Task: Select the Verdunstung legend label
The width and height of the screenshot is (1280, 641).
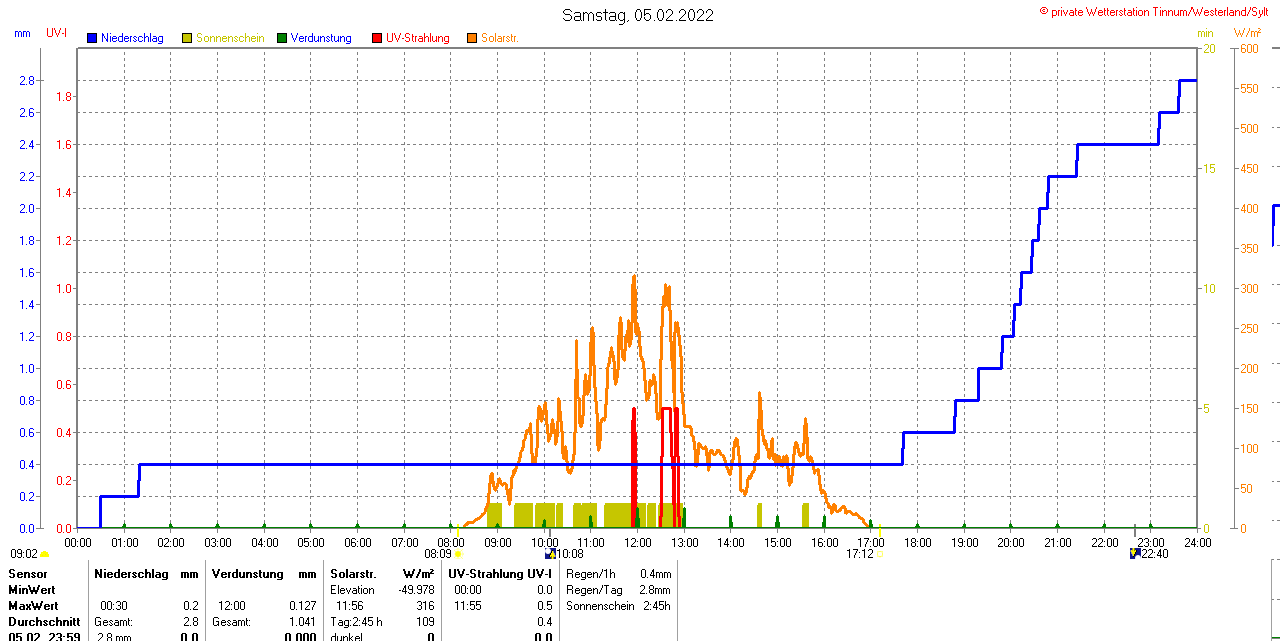Action: [x=321, y=38]
